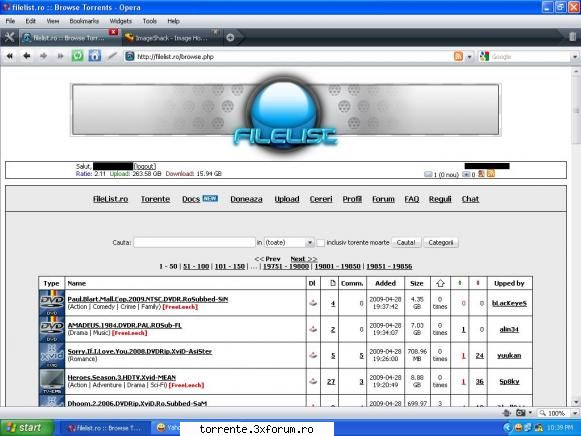Open new tab with plus button

click(x=230, y=37)
